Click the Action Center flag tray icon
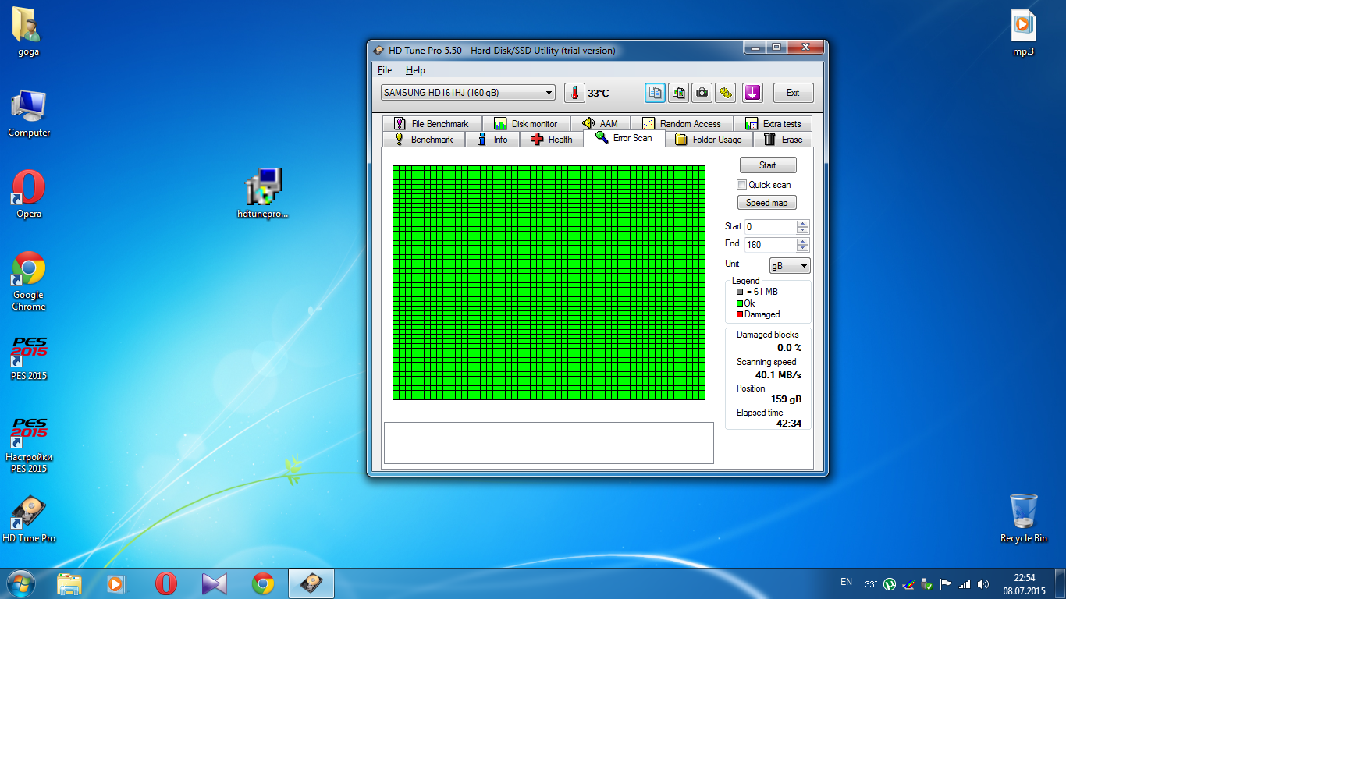1366x768 pixels. tap(946, 584)
